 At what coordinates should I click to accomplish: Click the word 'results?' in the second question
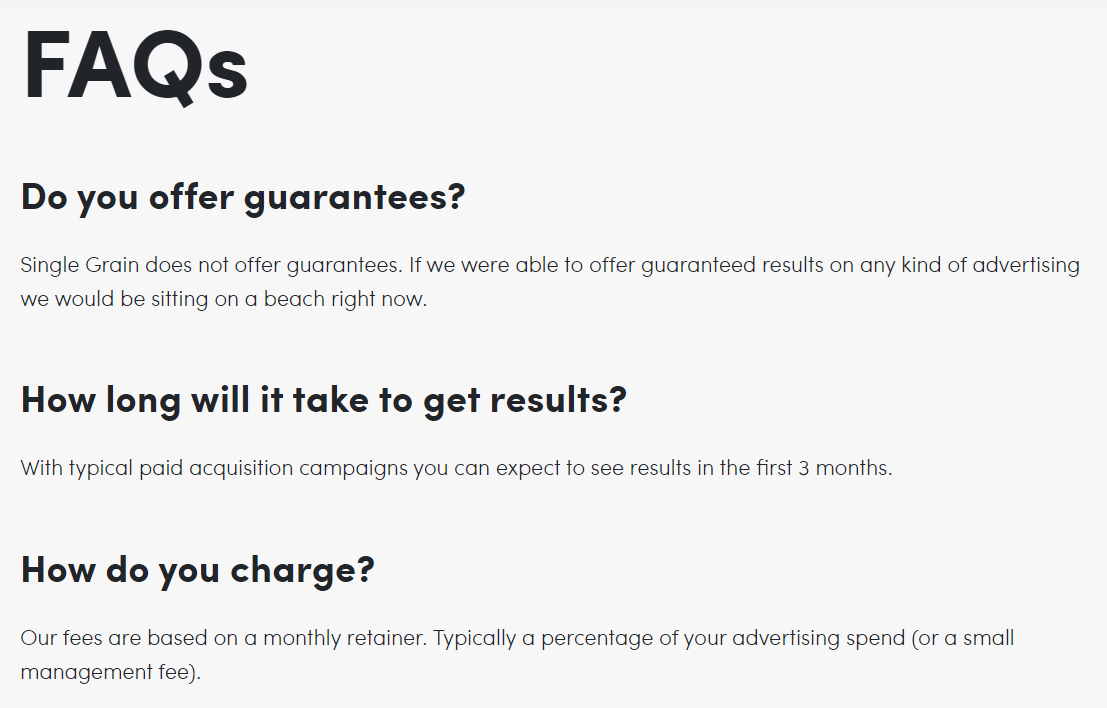click(558, 400)
